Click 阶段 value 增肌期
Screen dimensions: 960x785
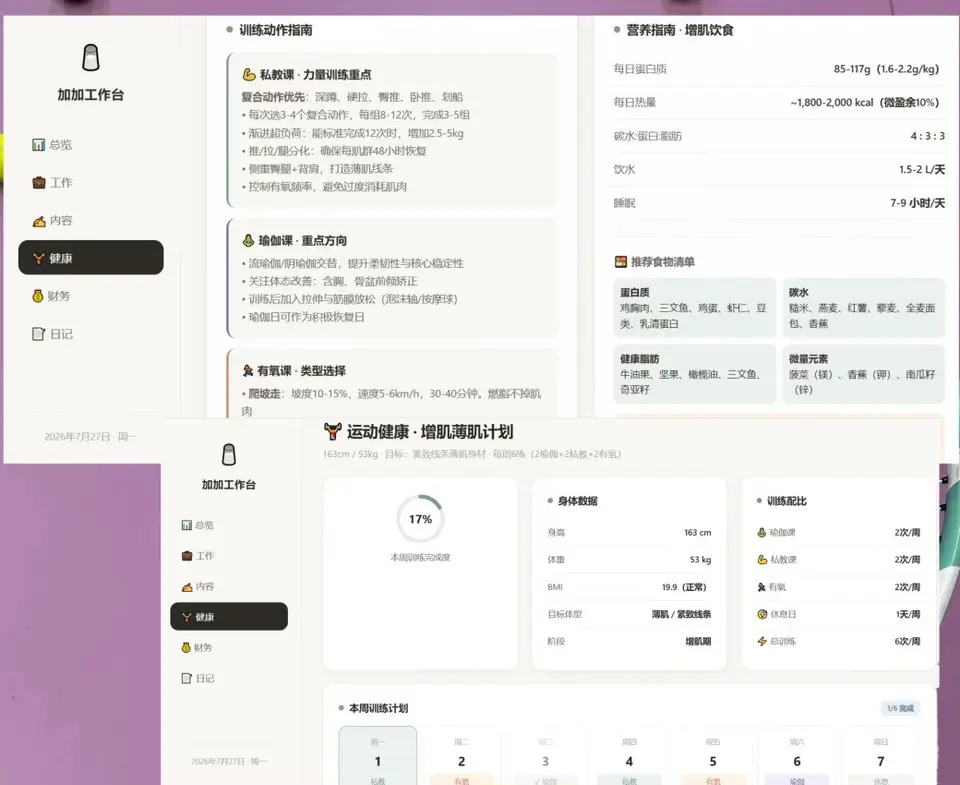tap(698, 641)
